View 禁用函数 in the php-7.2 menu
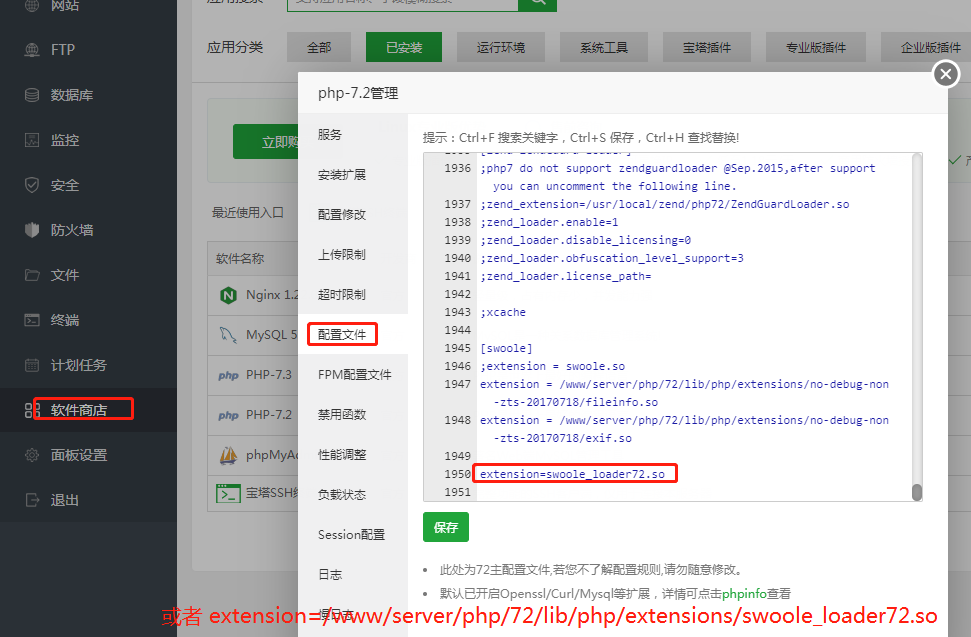 [353, 414]
